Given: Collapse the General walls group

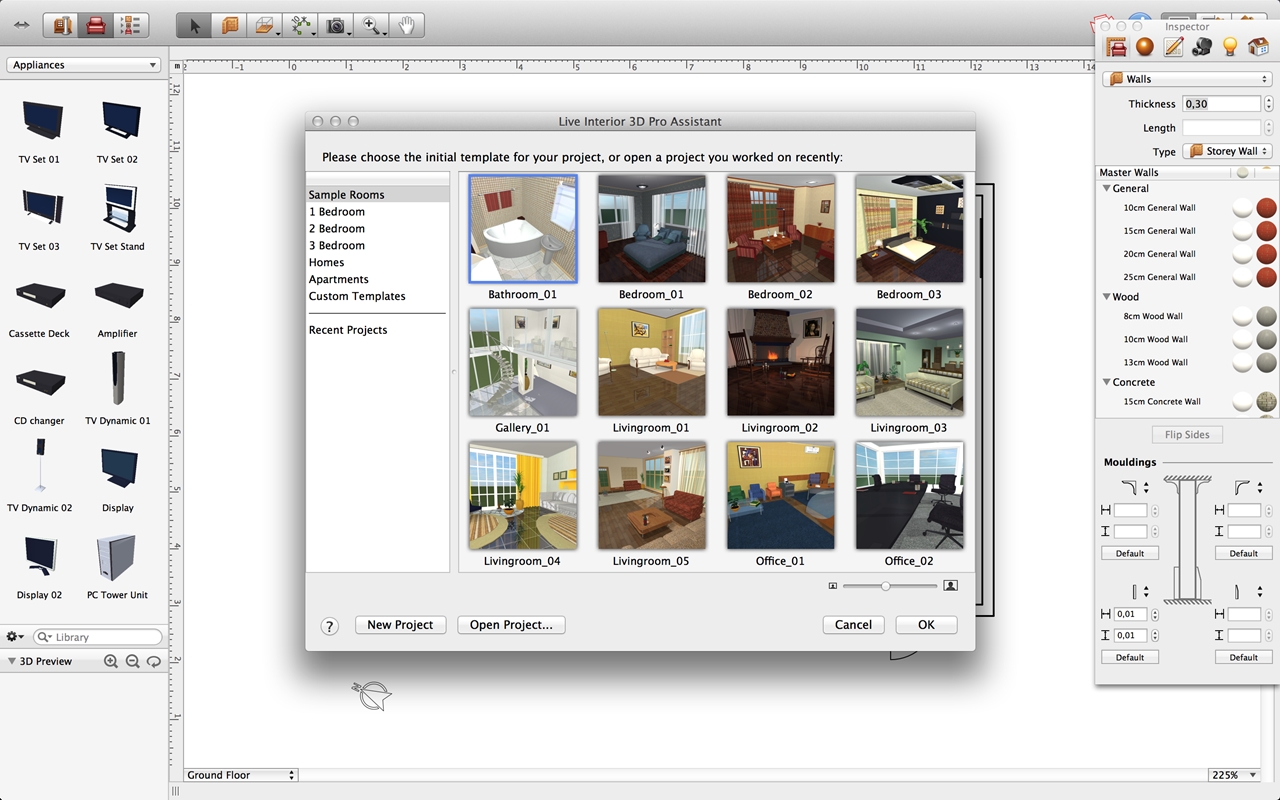Looking at the screenshot, I should [x=1106, y=188].
